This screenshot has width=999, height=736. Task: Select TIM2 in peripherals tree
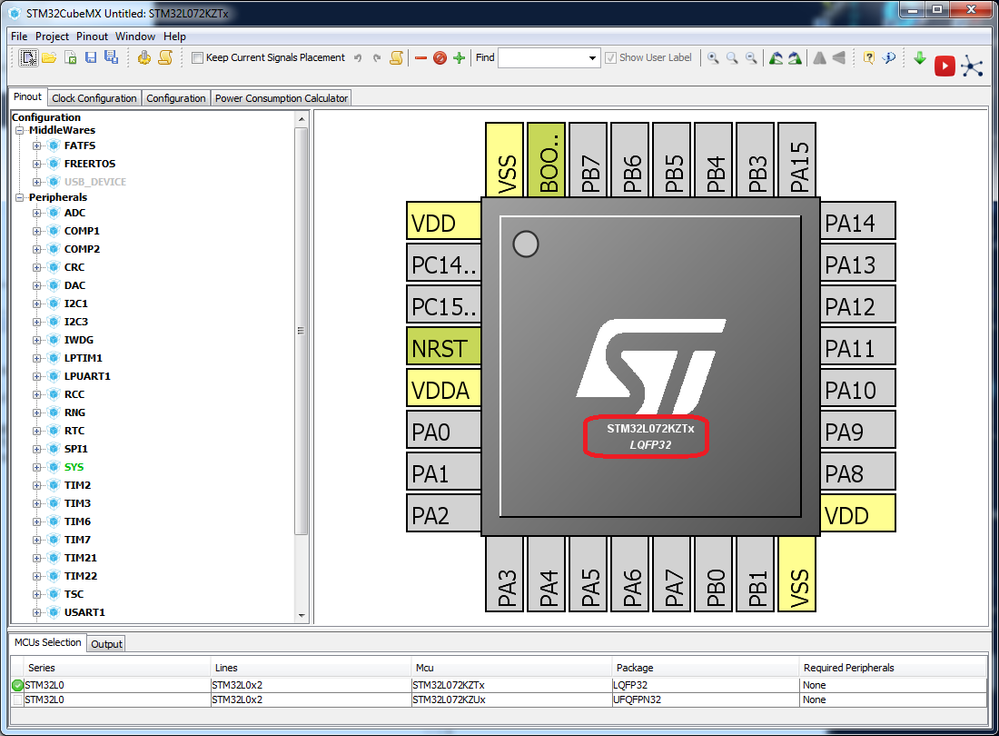pyautogui.click(x=77, y=485)
